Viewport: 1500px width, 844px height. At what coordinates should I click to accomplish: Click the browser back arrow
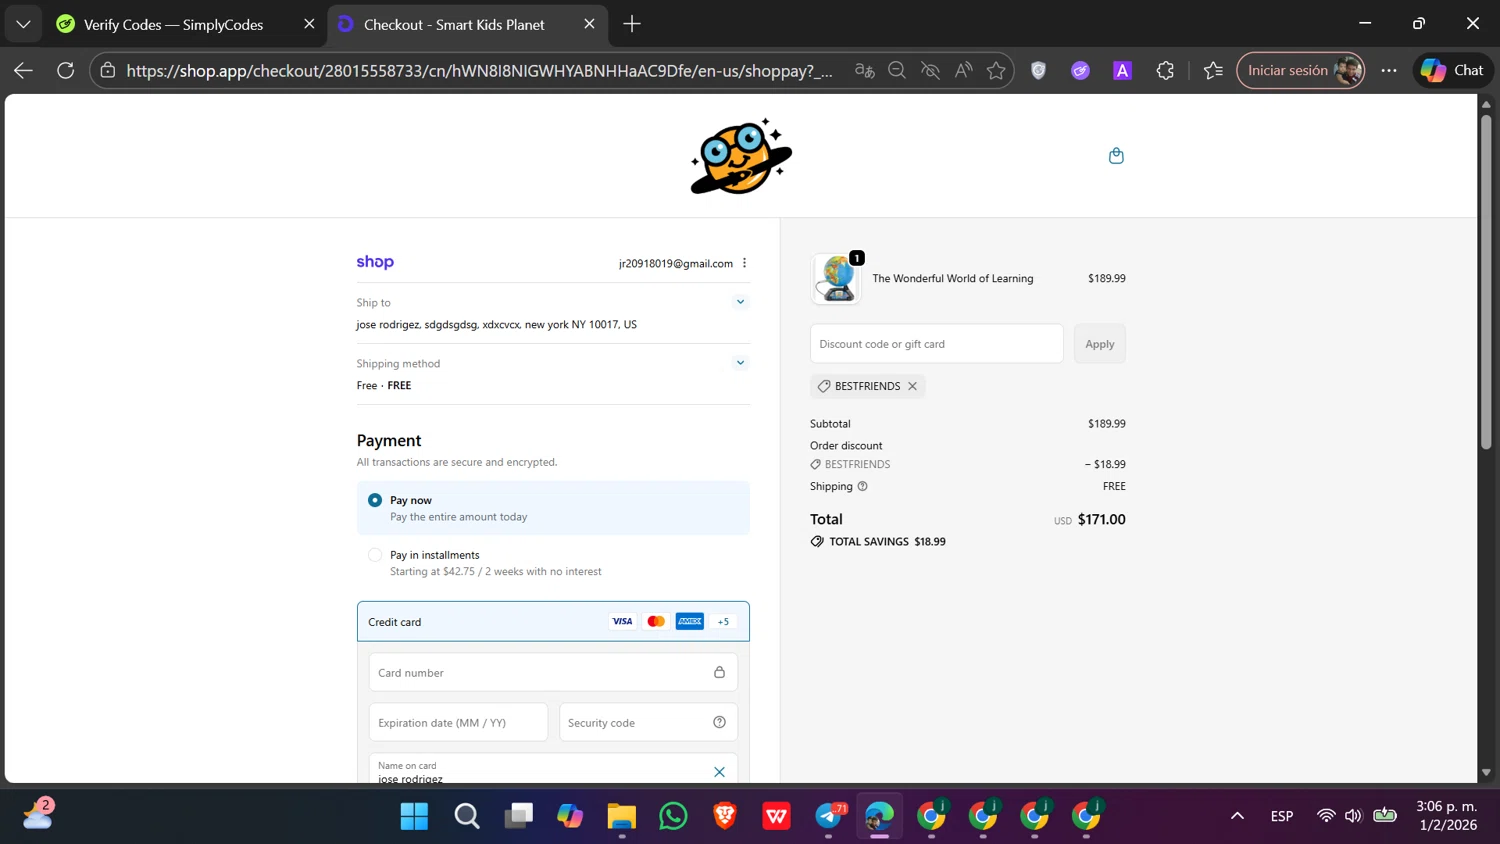point(23,70)
